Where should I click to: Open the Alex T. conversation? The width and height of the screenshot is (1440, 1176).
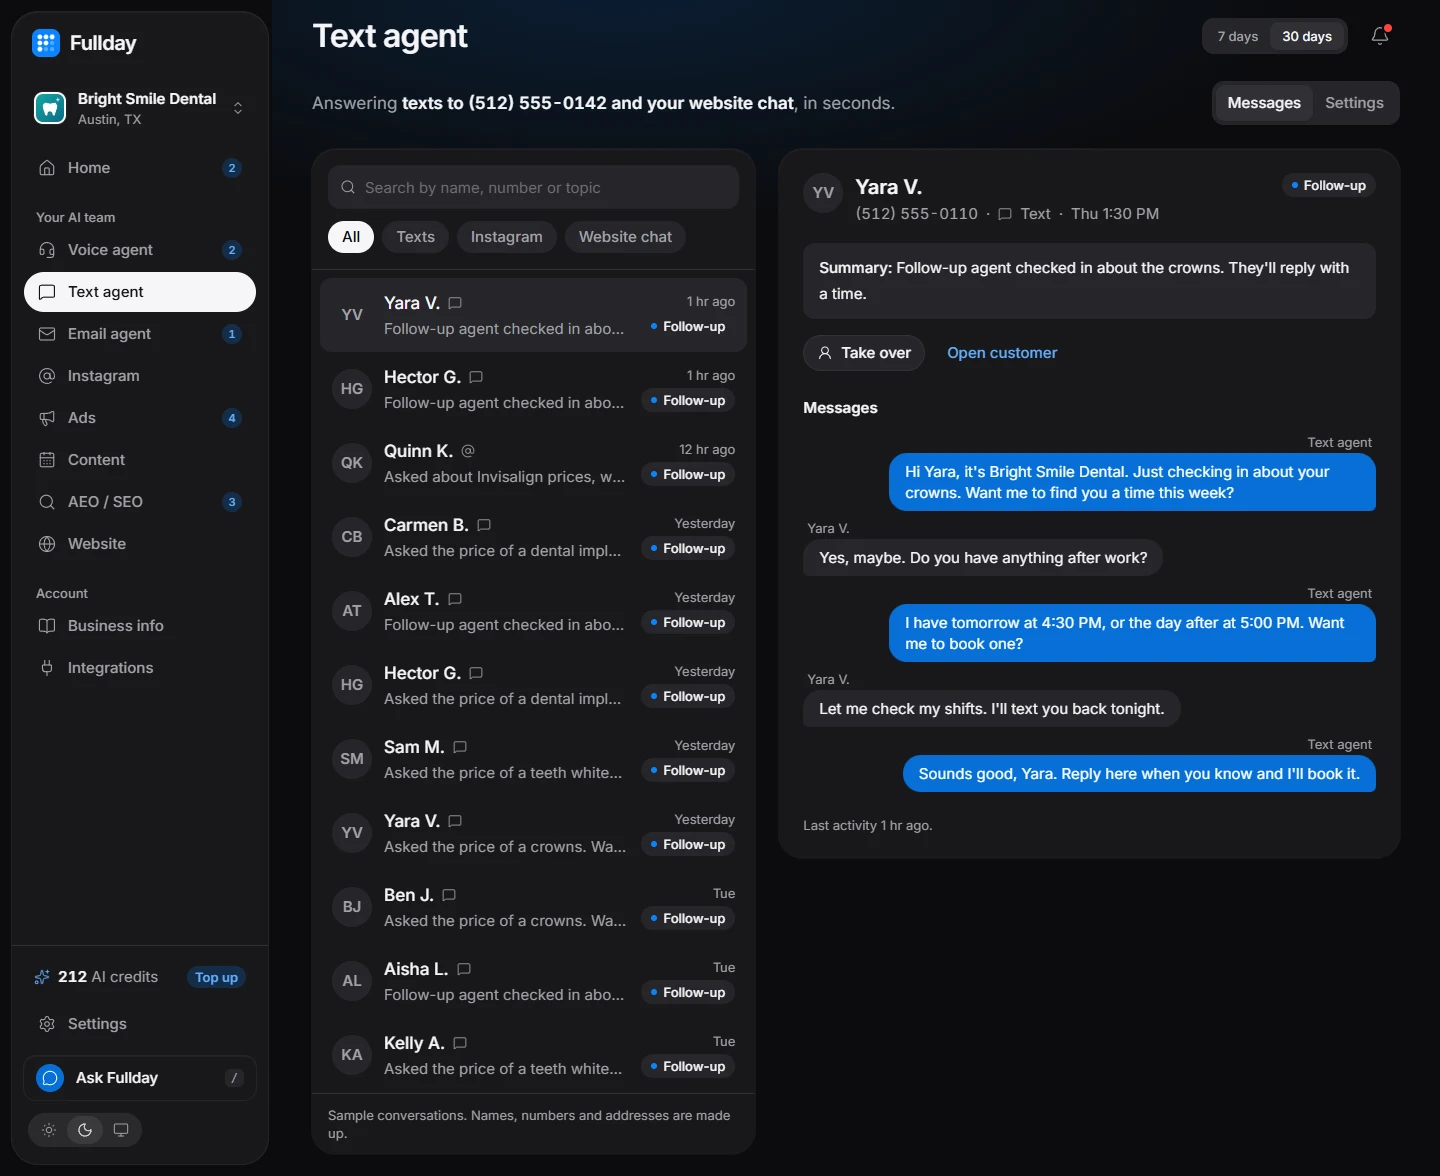coord(533,611)
